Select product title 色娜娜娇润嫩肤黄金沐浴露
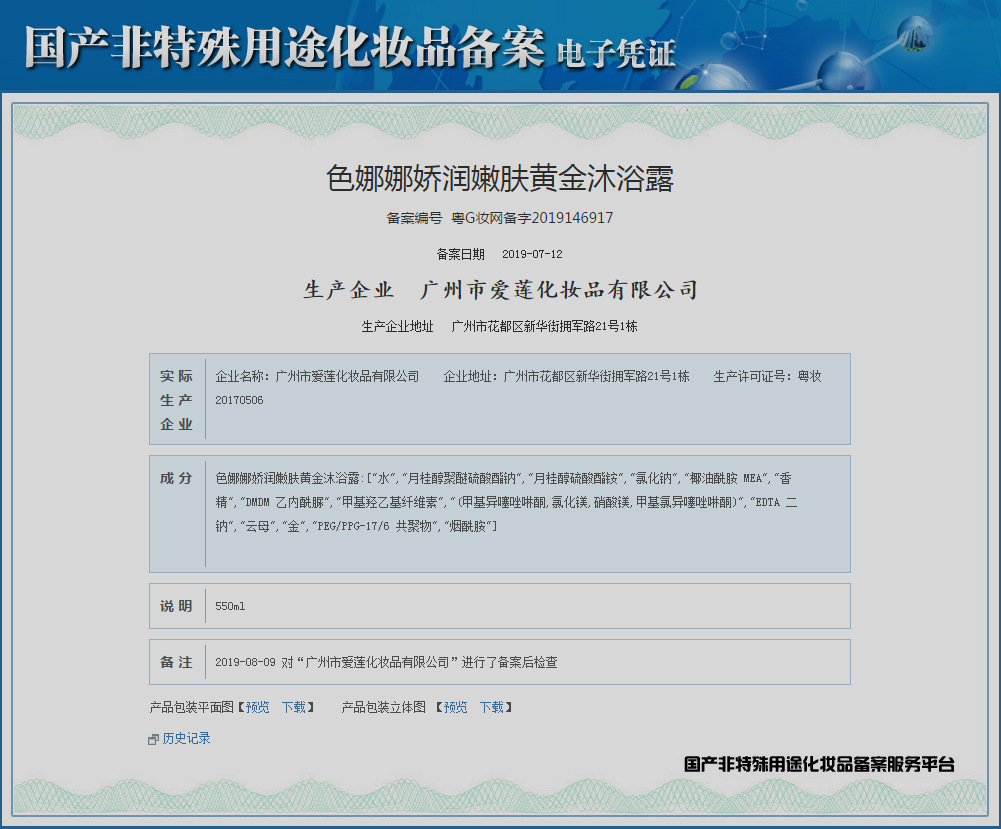 (x=500, y=178)
